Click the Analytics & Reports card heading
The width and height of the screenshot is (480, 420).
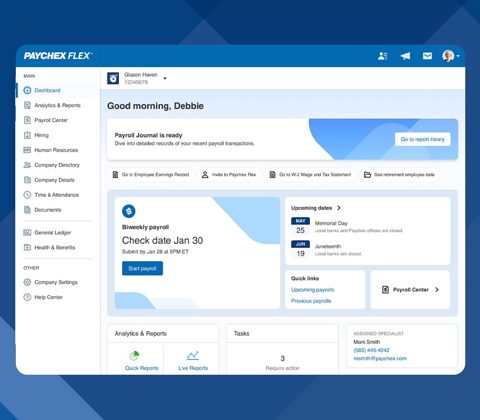(141, 334)
